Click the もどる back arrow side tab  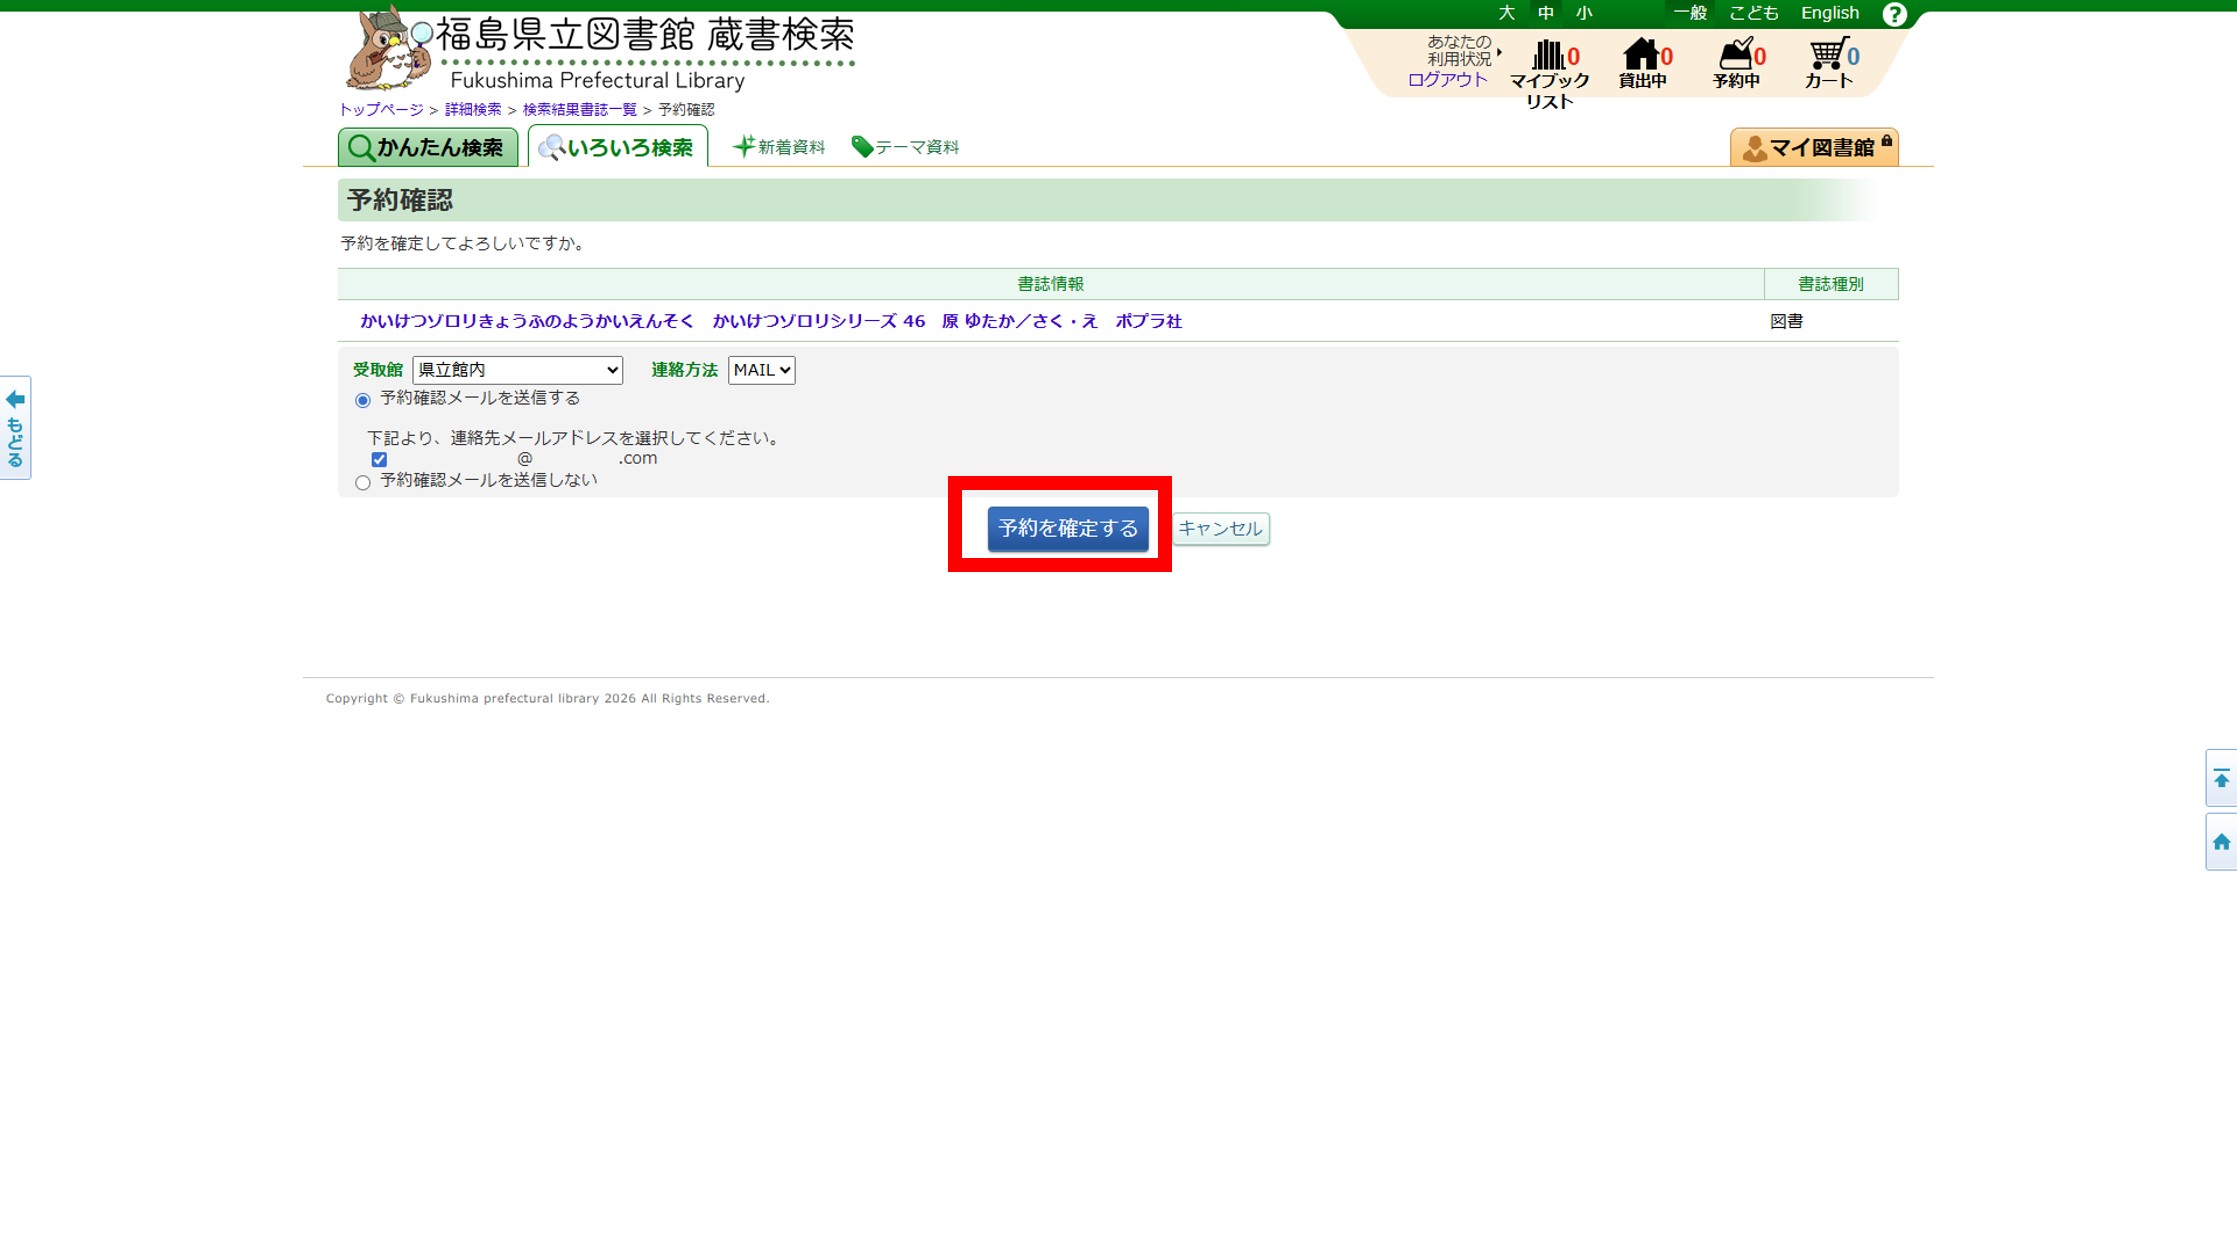pyautogui.click(x=15, y=428)
